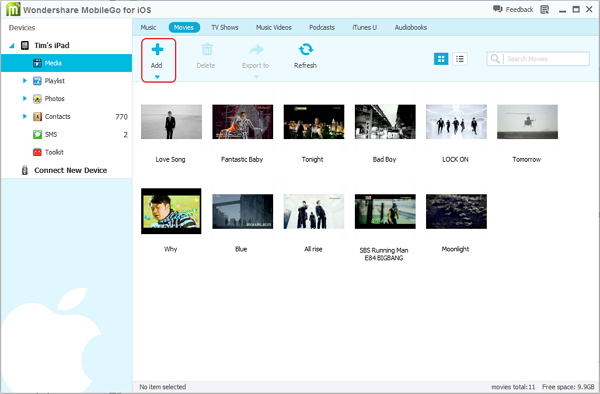Click the 'No item selected' status text
Viewport: 600px width, 394px height.
point(163,387)
